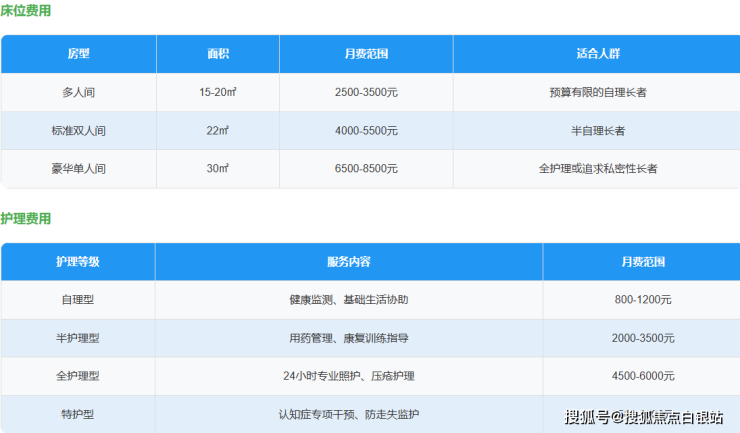Click the 6500-8500元 price cell
The image size is (740, 433).
pyautogui.click(x=366, y=169)
